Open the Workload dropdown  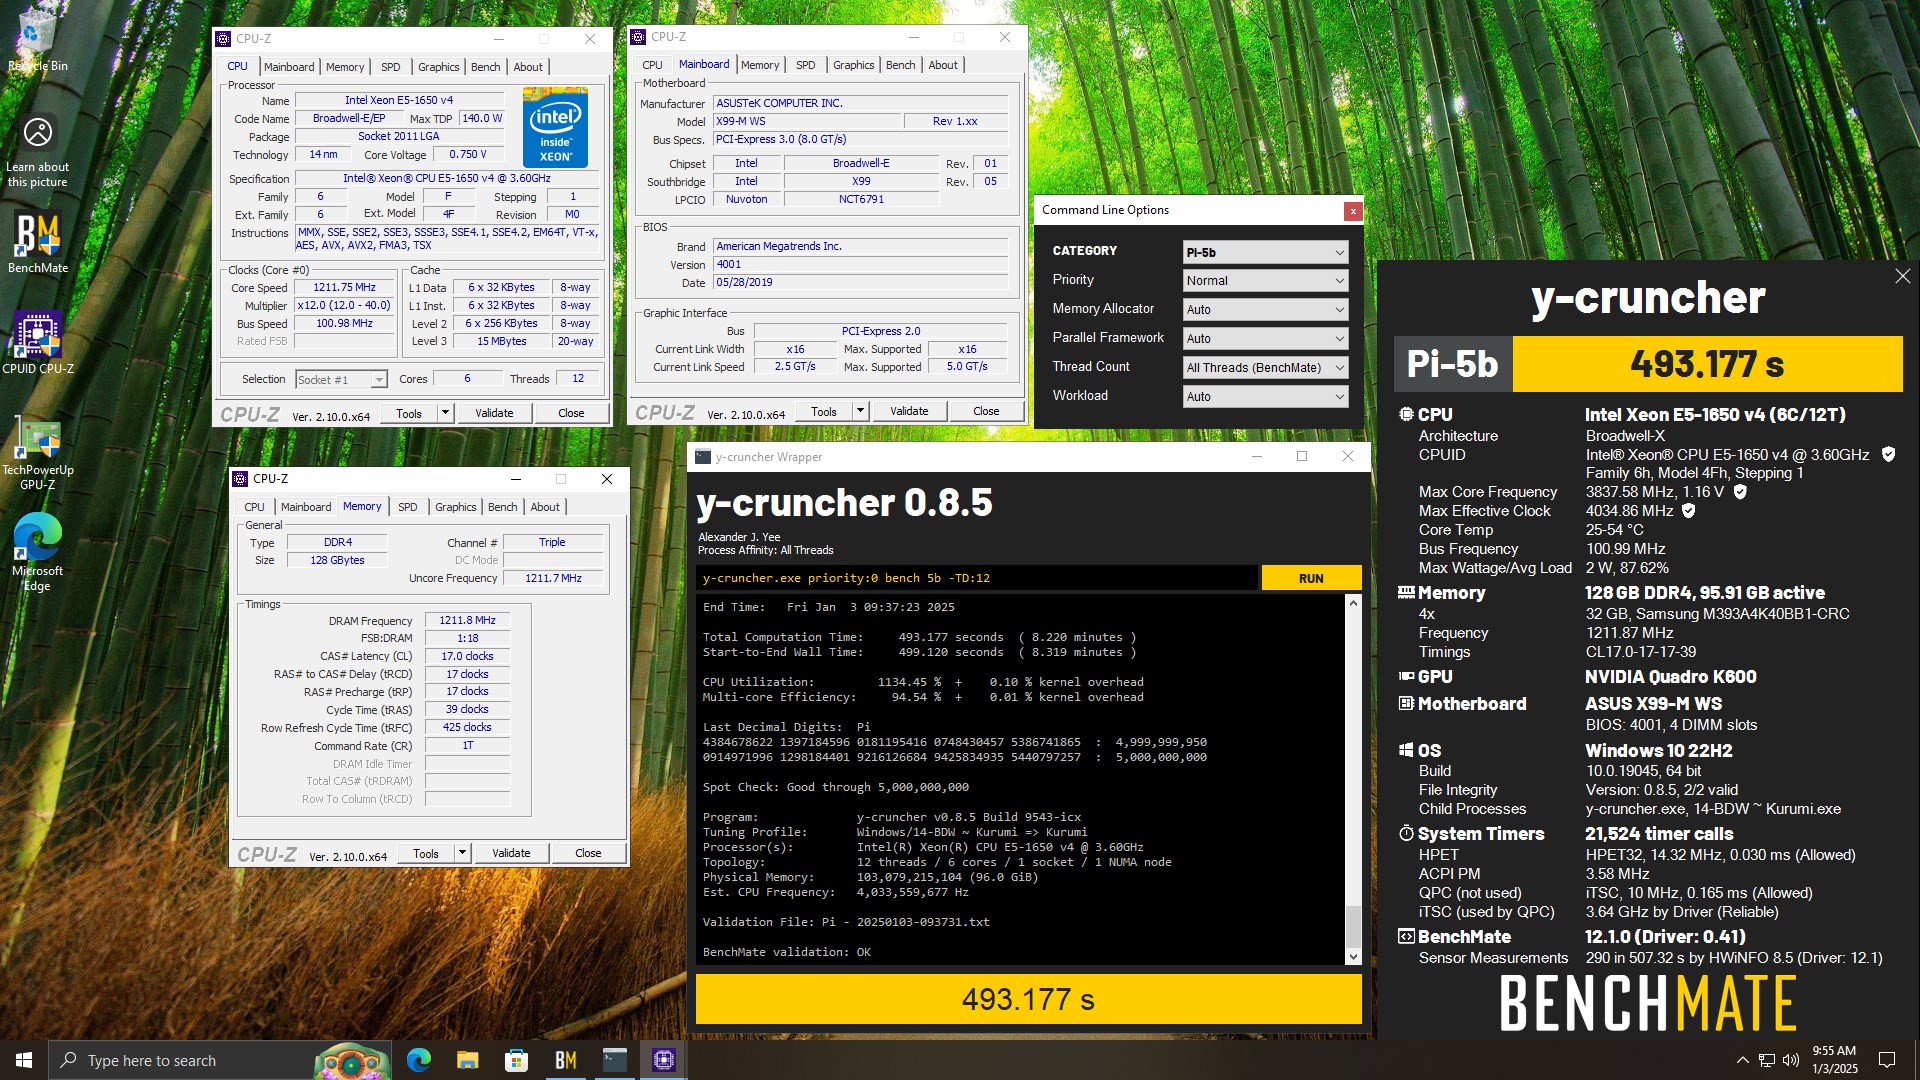(1265, 397)
